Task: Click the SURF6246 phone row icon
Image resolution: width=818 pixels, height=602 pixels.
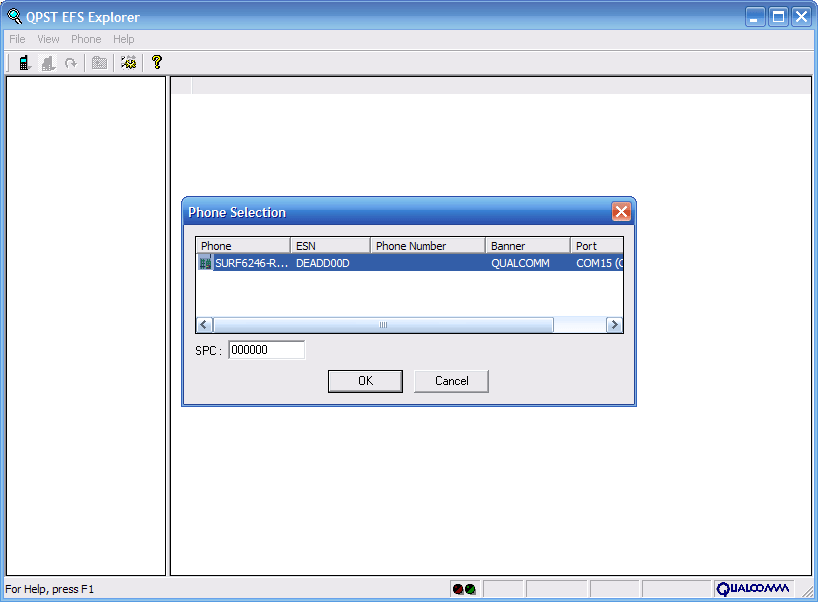Action: 205,263
